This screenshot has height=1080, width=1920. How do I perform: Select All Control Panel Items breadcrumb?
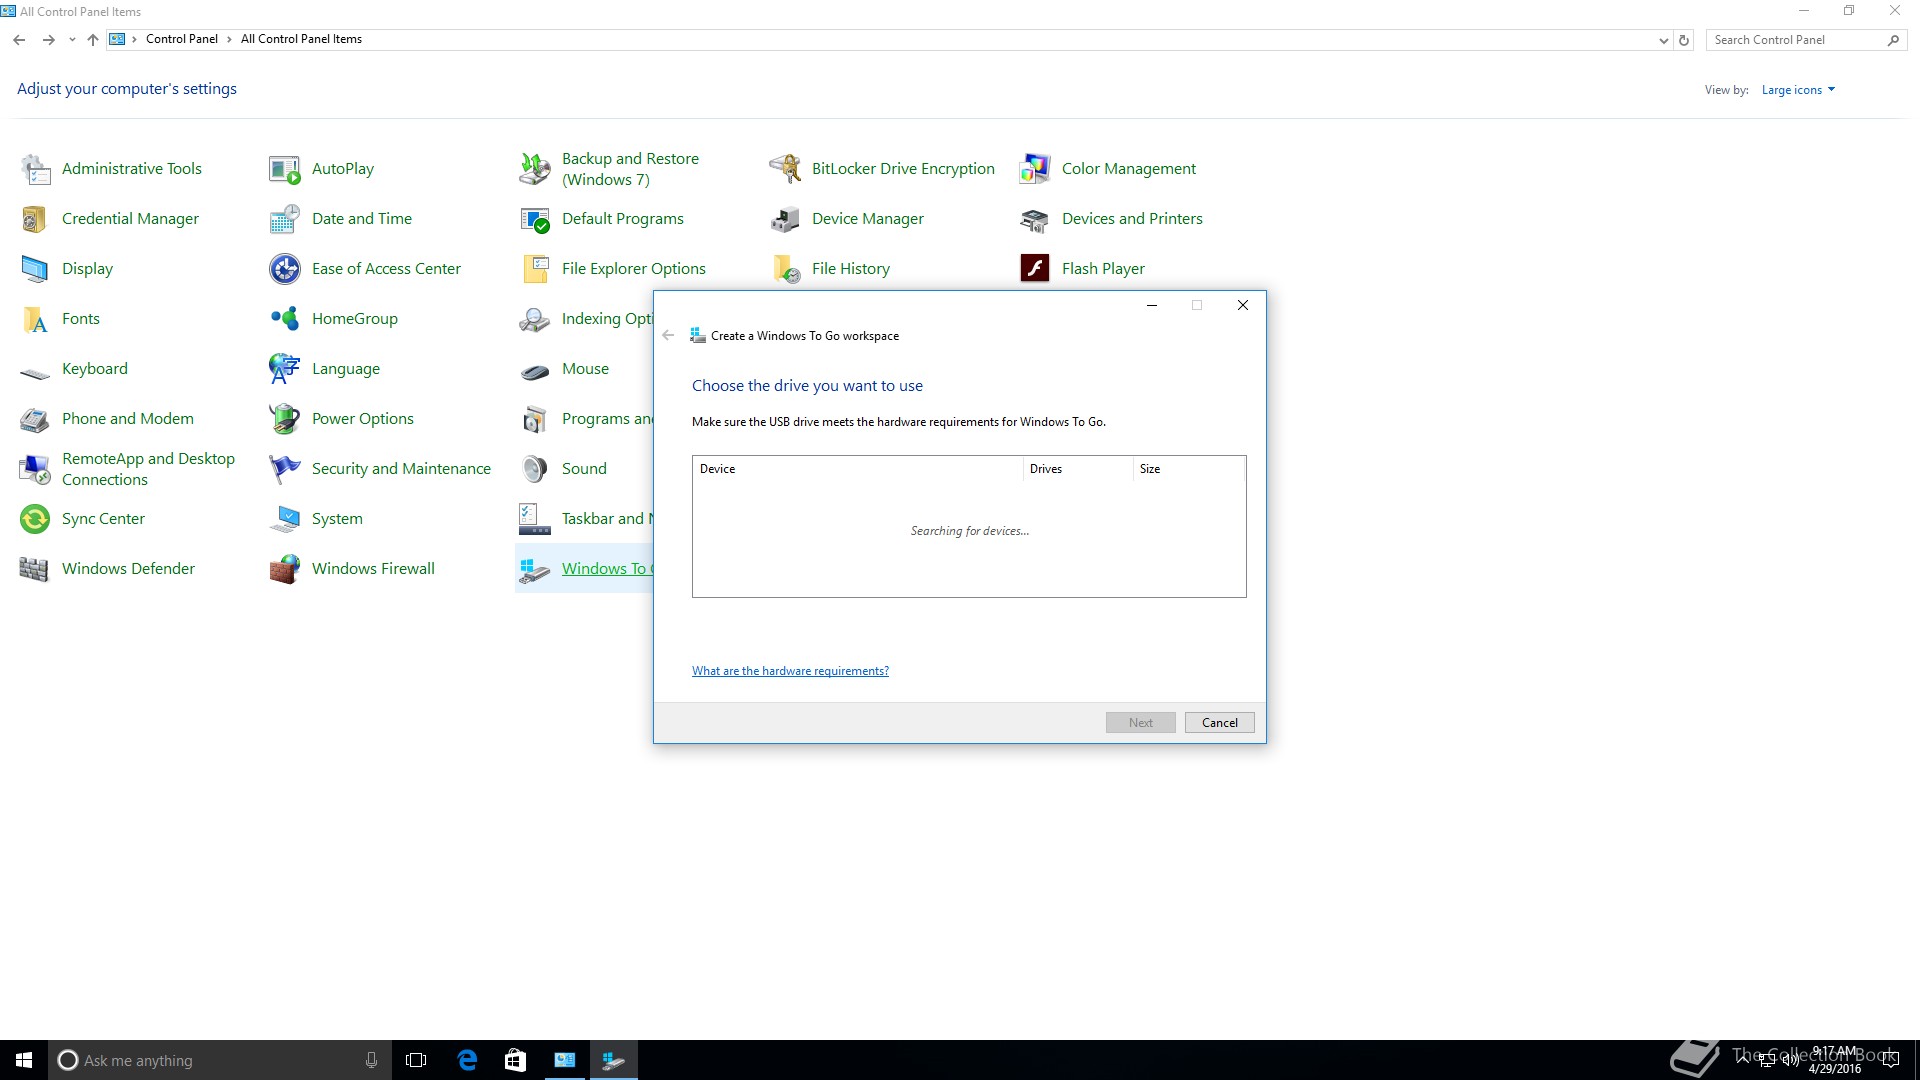click(301, 39)
